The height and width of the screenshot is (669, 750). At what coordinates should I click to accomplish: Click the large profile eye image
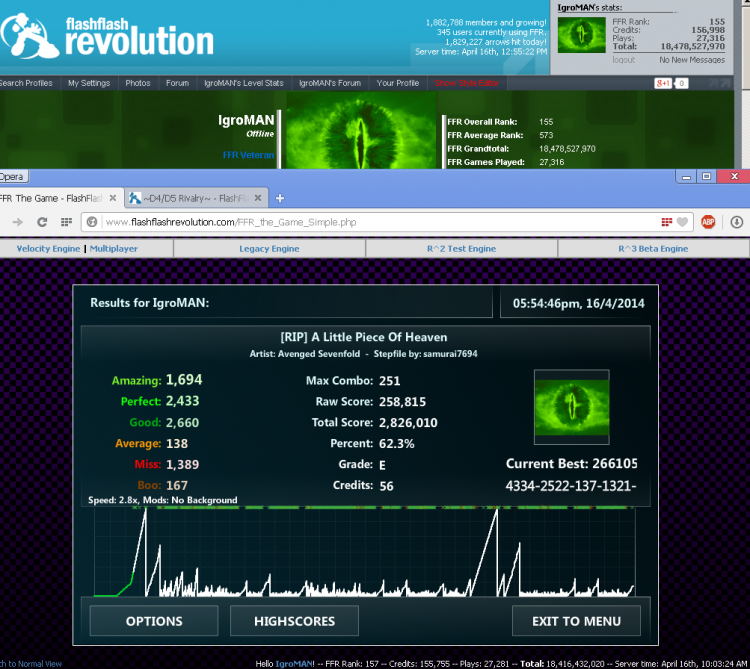(x=361, y=130)
